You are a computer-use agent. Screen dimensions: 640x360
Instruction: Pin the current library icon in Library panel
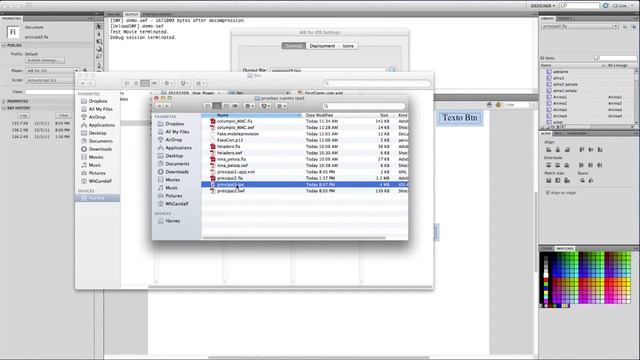[x=624, y=27]
